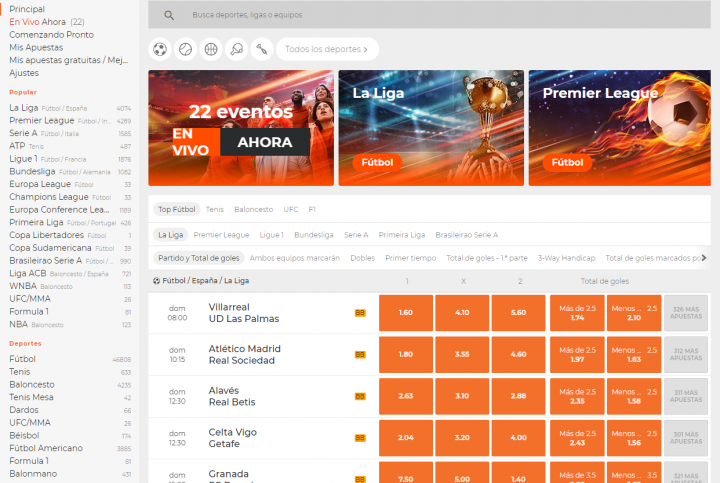
Task: Open the 22 eventos En Vivo banner
Action: (x=241, y=128)
